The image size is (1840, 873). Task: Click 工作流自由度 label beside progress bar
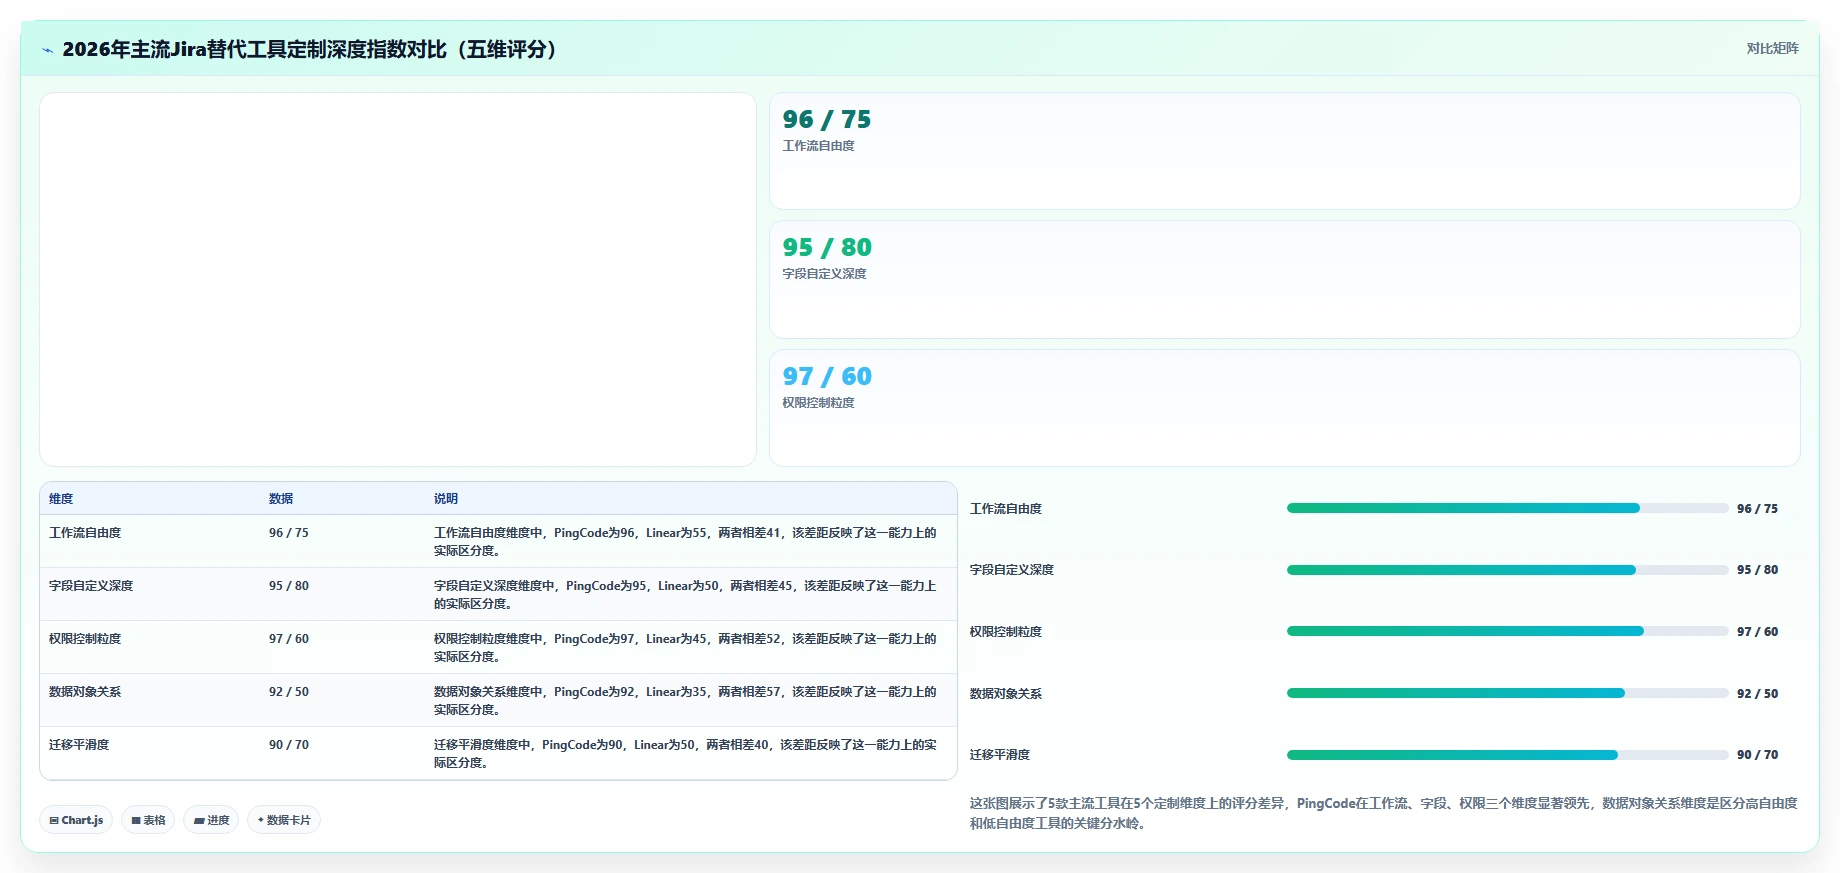1006,509
